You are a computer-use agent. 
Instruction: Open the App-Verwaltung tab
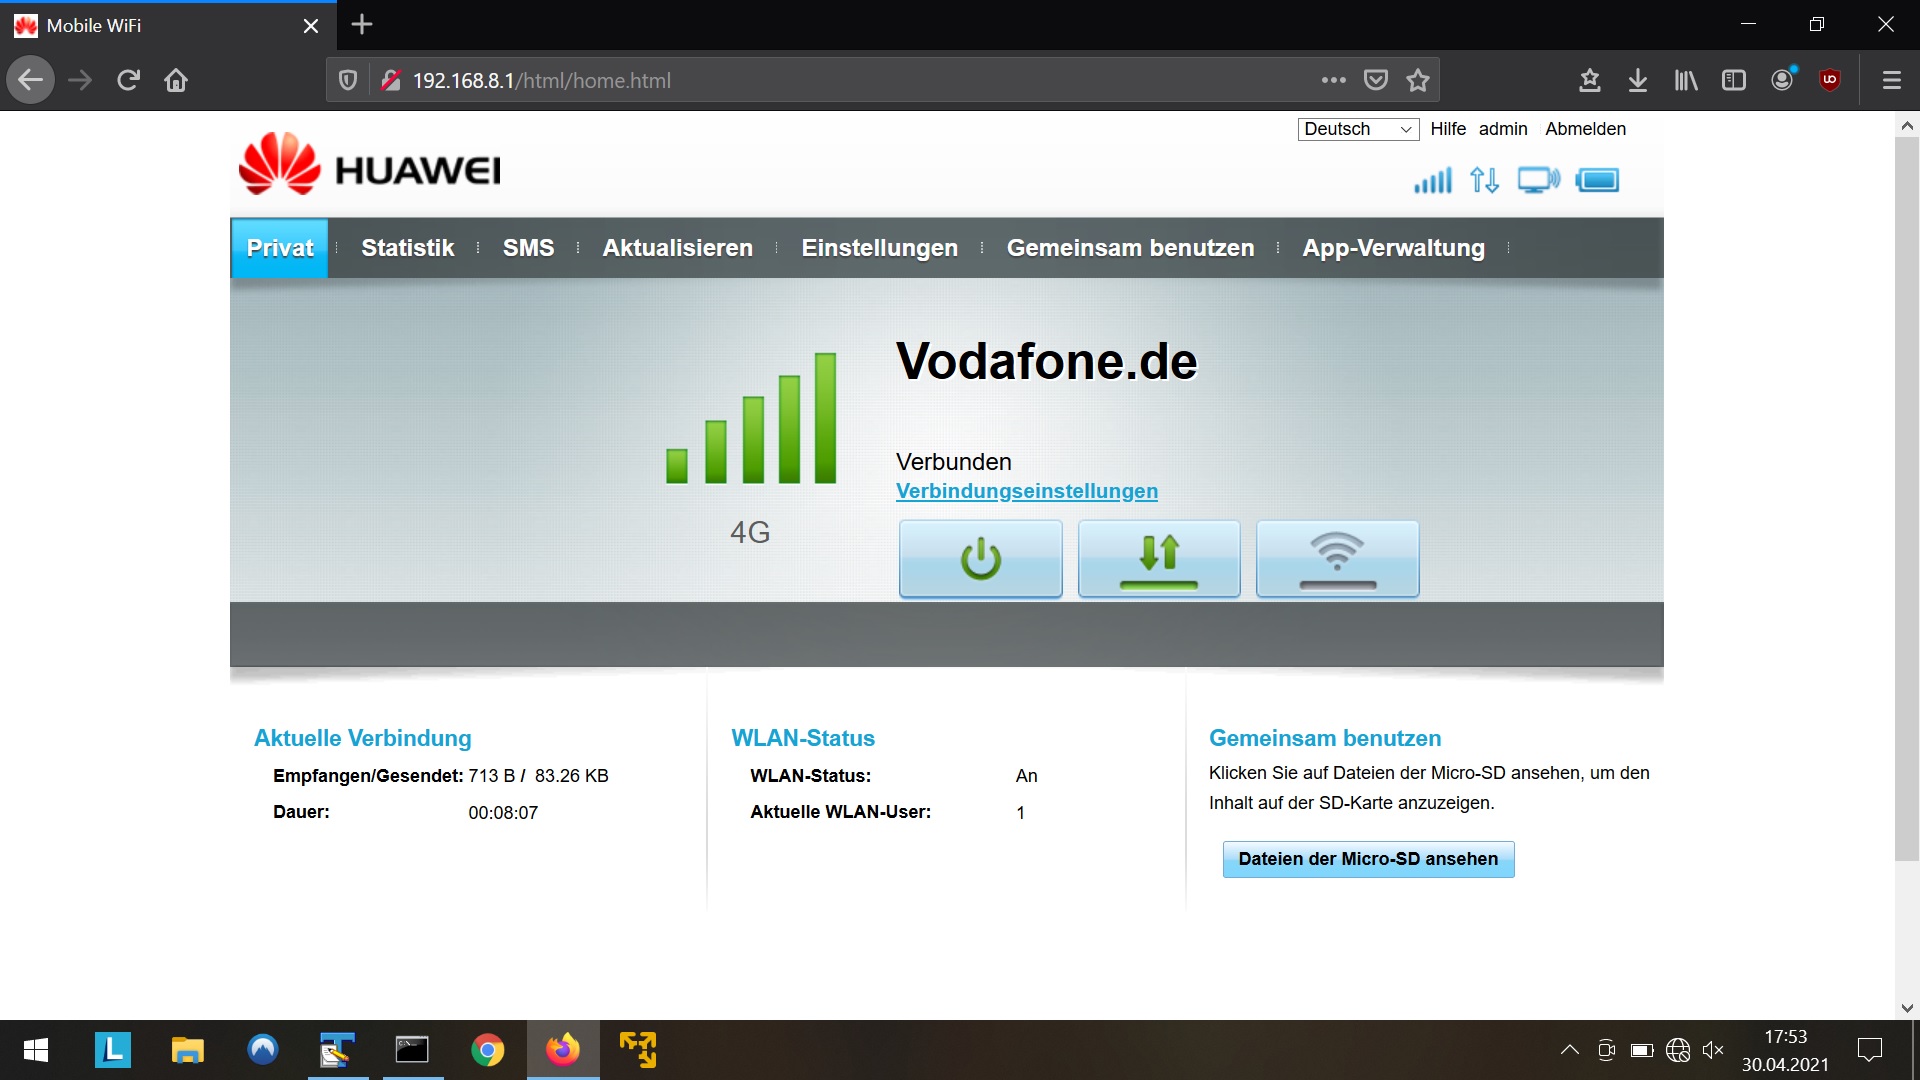tap(1393, 248)
